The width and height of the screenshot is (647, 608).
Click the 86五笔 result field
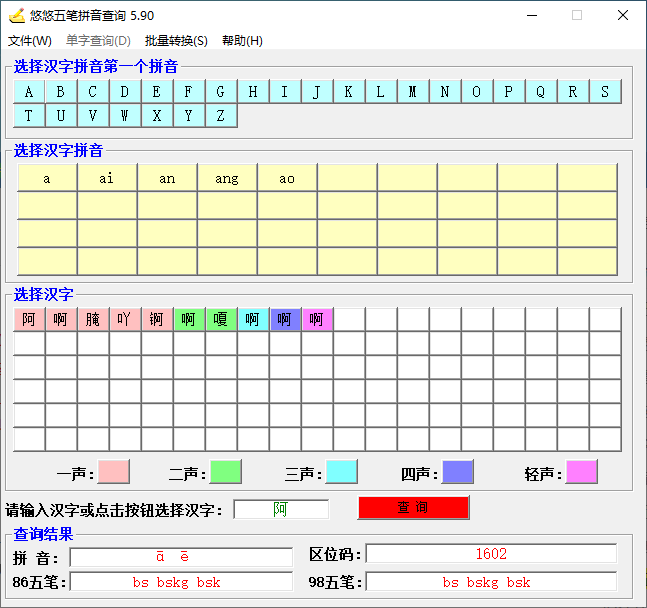(181, 582)
